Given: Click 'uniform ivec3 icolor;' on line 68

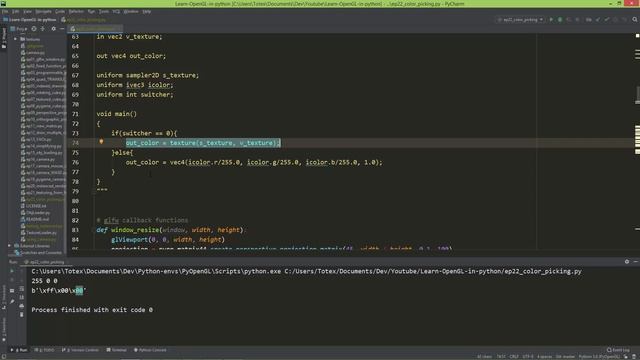Looking at the screenshot, I should pyautogui.click(x=135, y=85).
